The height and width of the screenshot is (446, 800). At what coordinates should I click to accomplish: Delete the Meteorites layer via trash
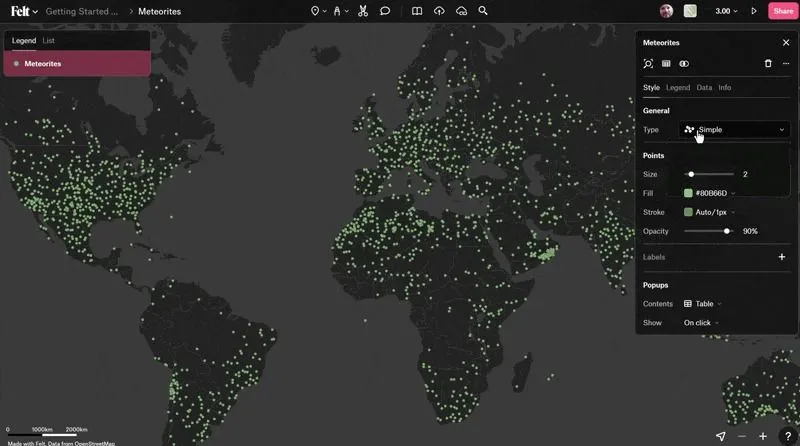coord(768,64)
